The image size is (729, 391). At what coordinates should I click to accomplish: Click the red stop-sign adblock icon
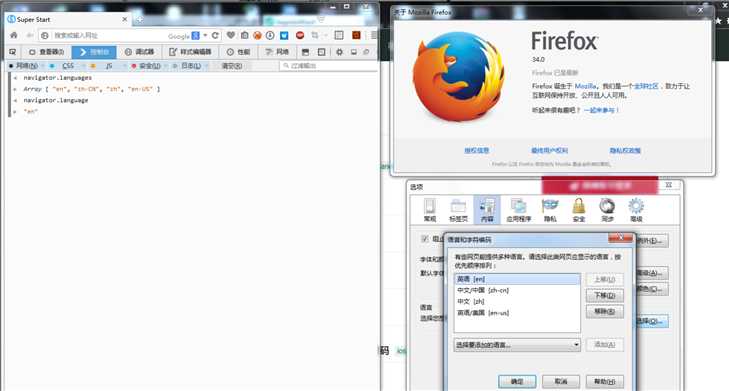tap(300, 35)
